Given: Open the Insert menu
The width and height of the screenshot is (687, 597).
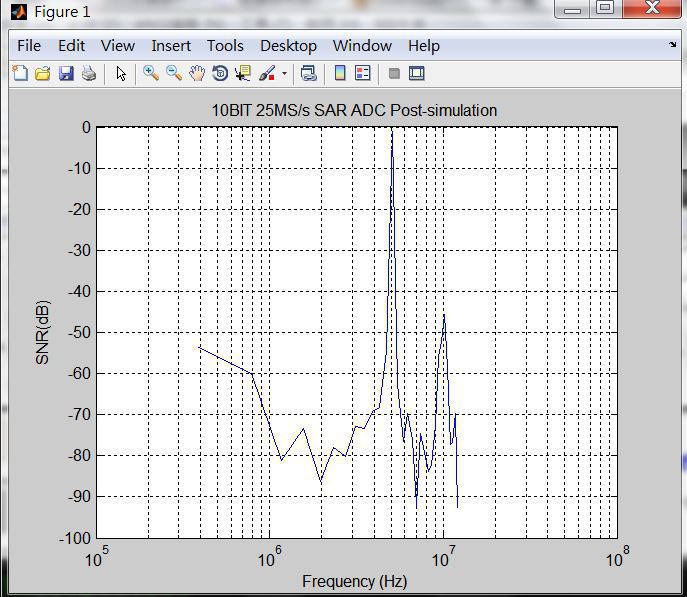Looking at the screenshot, I should [x=171, y=45].
